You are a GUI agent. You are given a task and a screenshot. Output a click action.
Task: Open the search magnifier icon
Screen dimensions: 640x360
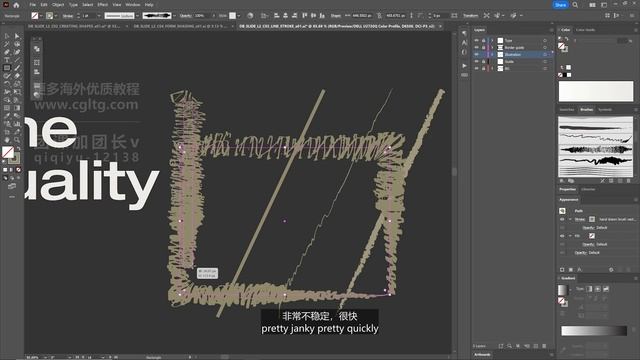(x=575, y=5)
